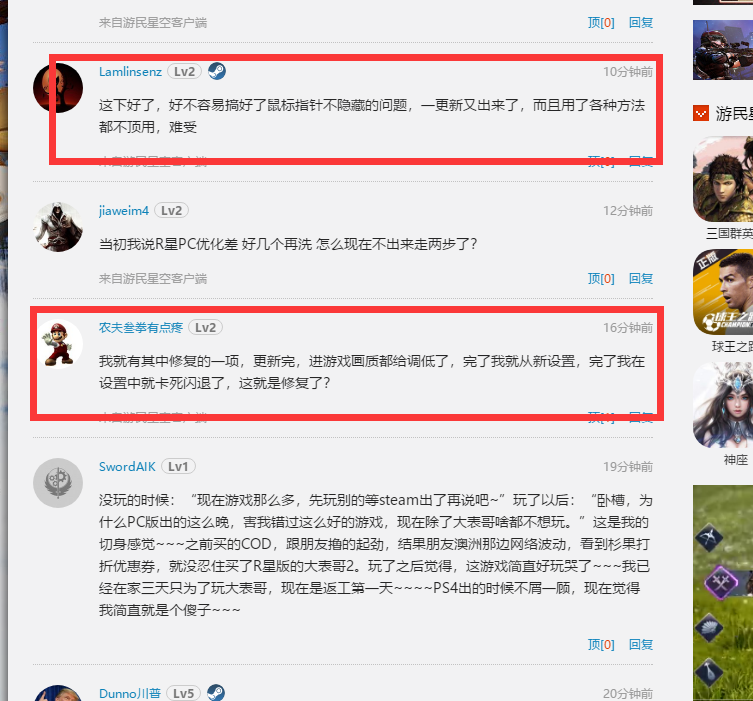Image resolution: width=753 pixels, height=701 pixels.
Task: Reply to jiaweim4's comment via 回复
Action: pos(641,278)
